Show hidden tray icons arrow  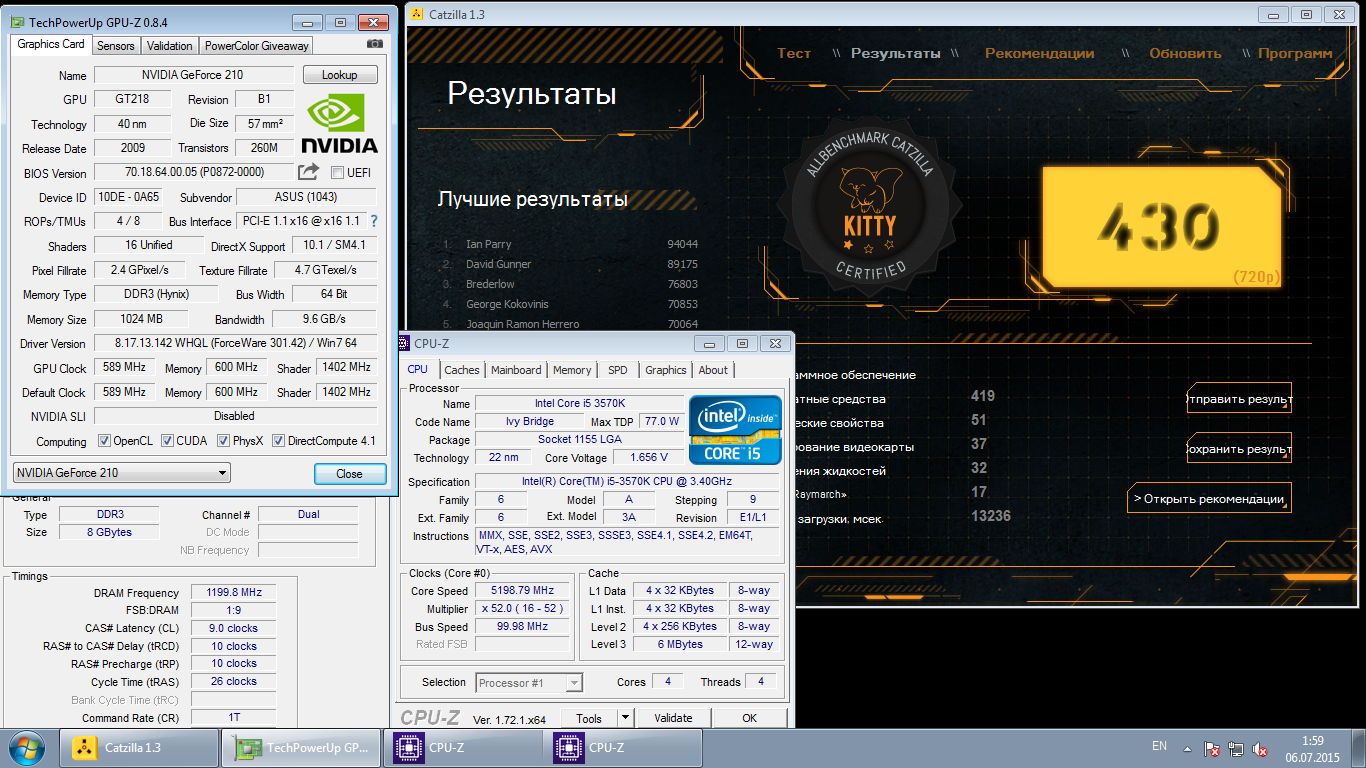[x=1187, y=748]
